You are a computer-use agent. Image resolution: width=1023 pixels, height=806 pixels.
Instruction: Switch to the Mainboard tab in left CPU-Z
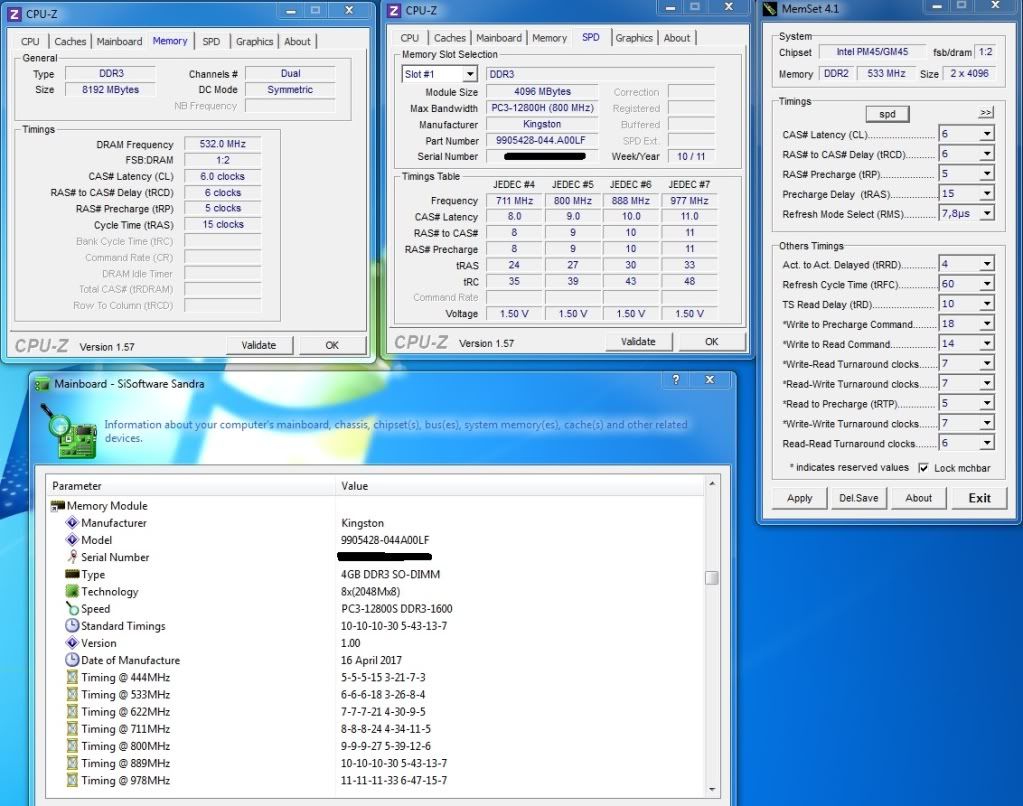pyautogui.click(x=119, y=41)
